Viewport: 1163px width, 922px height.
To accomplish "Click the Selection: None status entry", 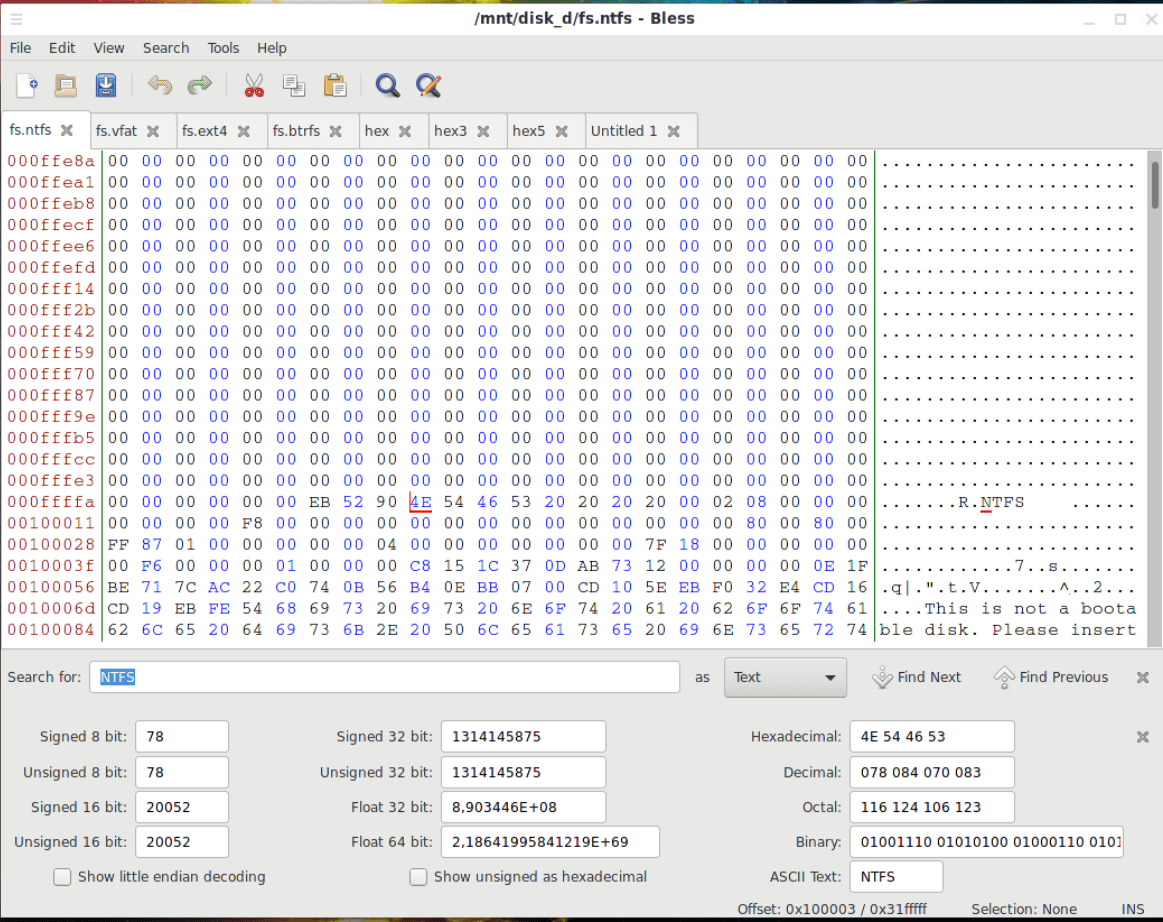I will coord(1024,909).
